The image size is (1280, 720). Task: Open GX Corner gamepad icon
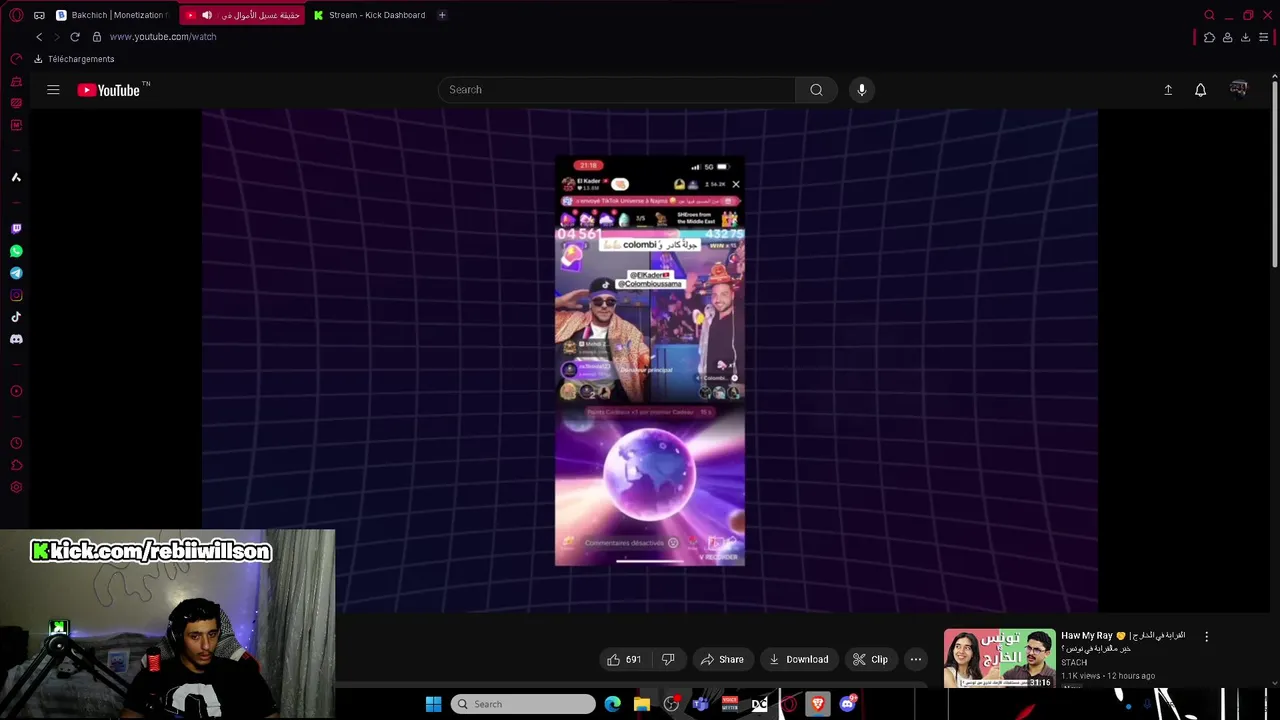pos(39,15)
